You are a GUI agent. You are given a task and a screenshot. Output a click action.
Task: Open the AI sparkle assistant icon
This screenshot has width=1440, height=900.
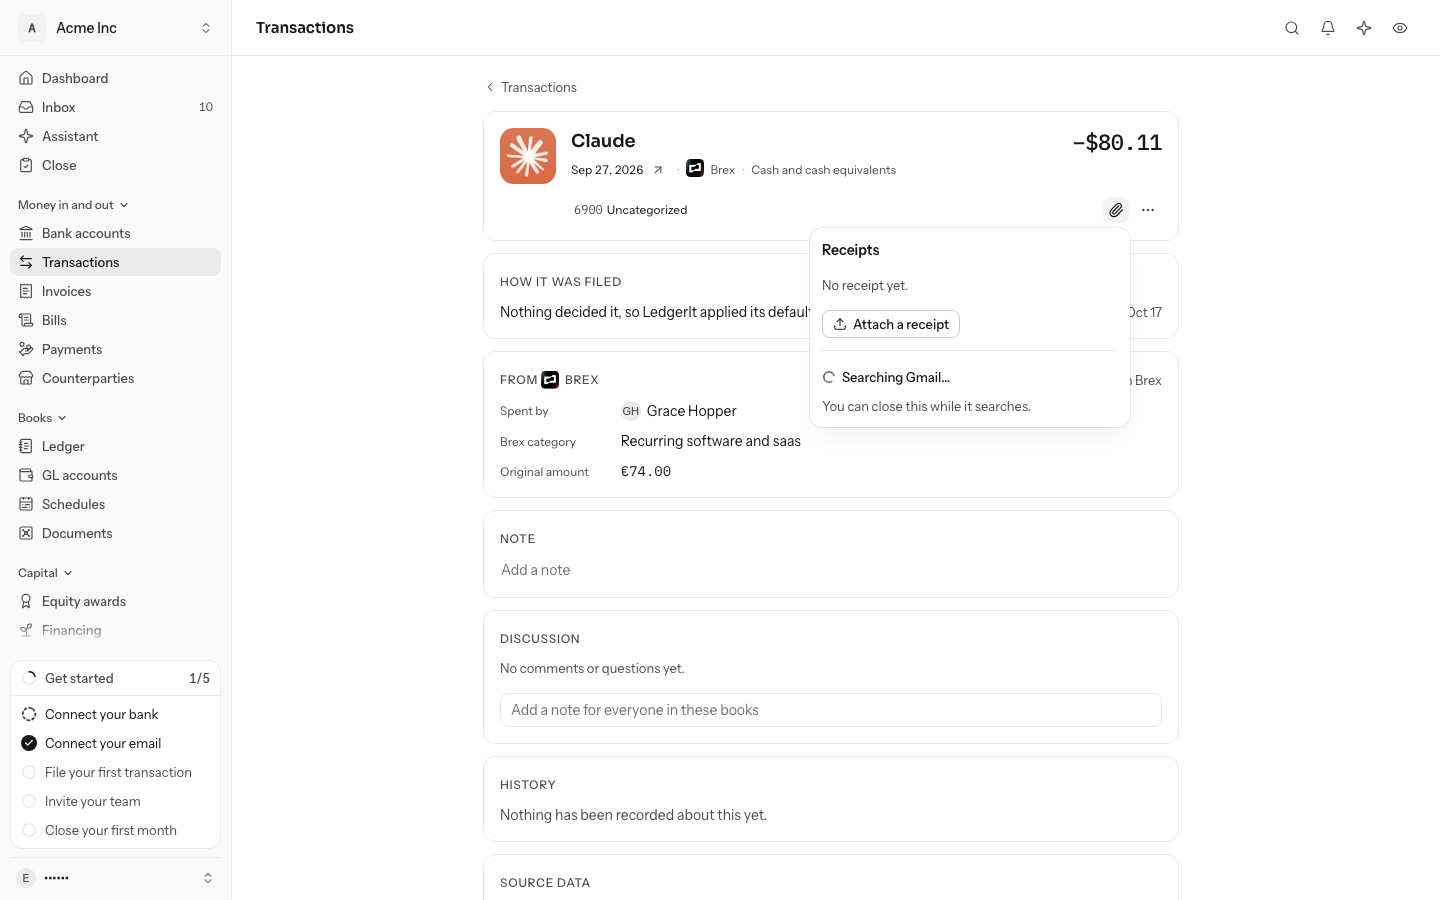click(x=1364, y=28)
